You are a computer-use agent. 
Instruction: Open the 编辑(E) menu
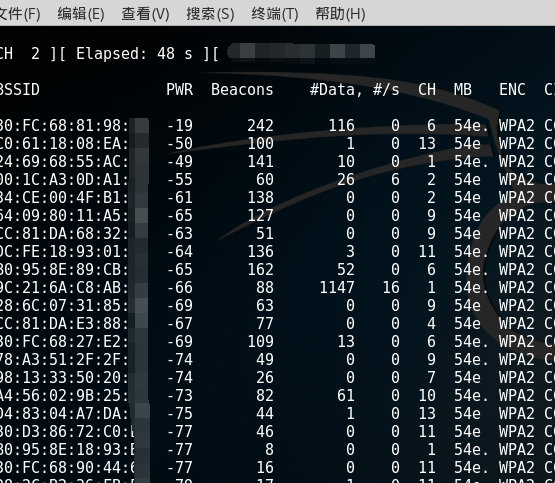pyautogui.click(x=81, y=14)
